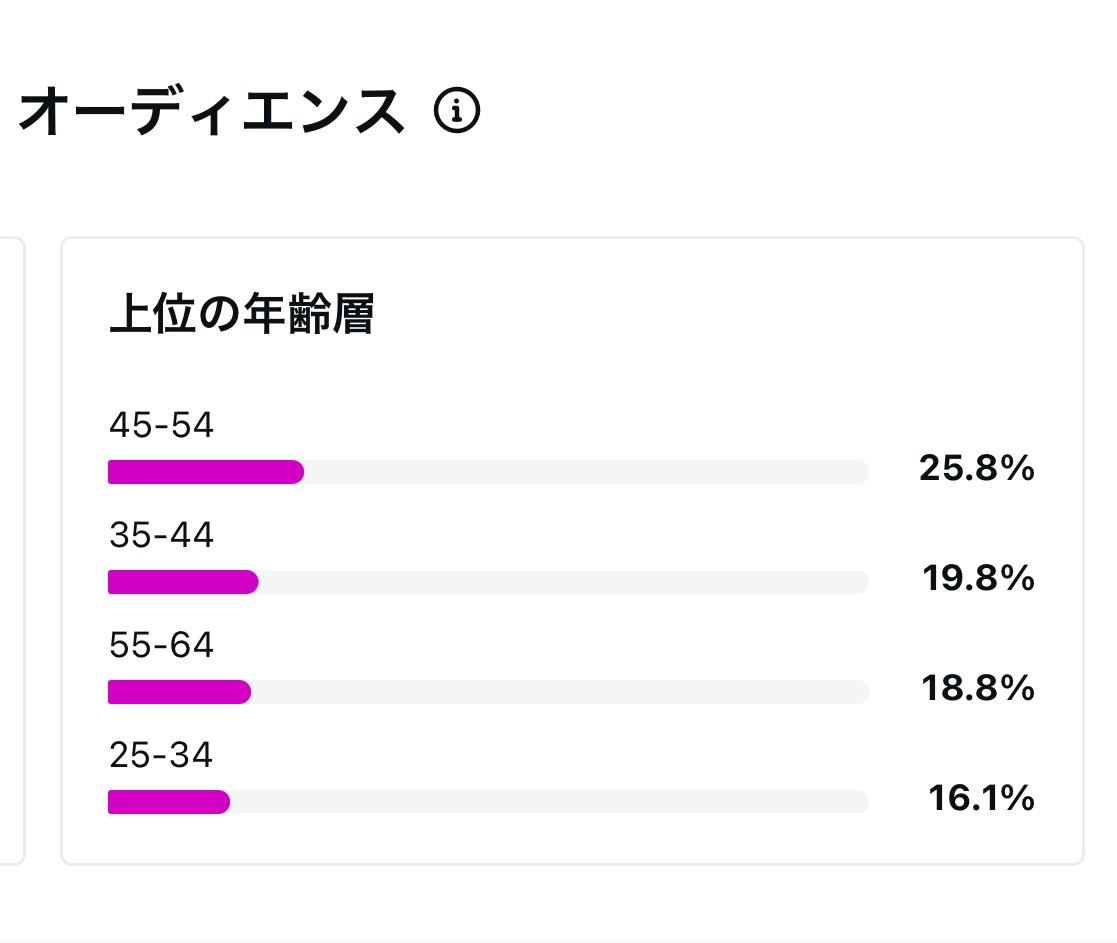
Task: Select the 16.1% percentage value
Action: [980, 798]
